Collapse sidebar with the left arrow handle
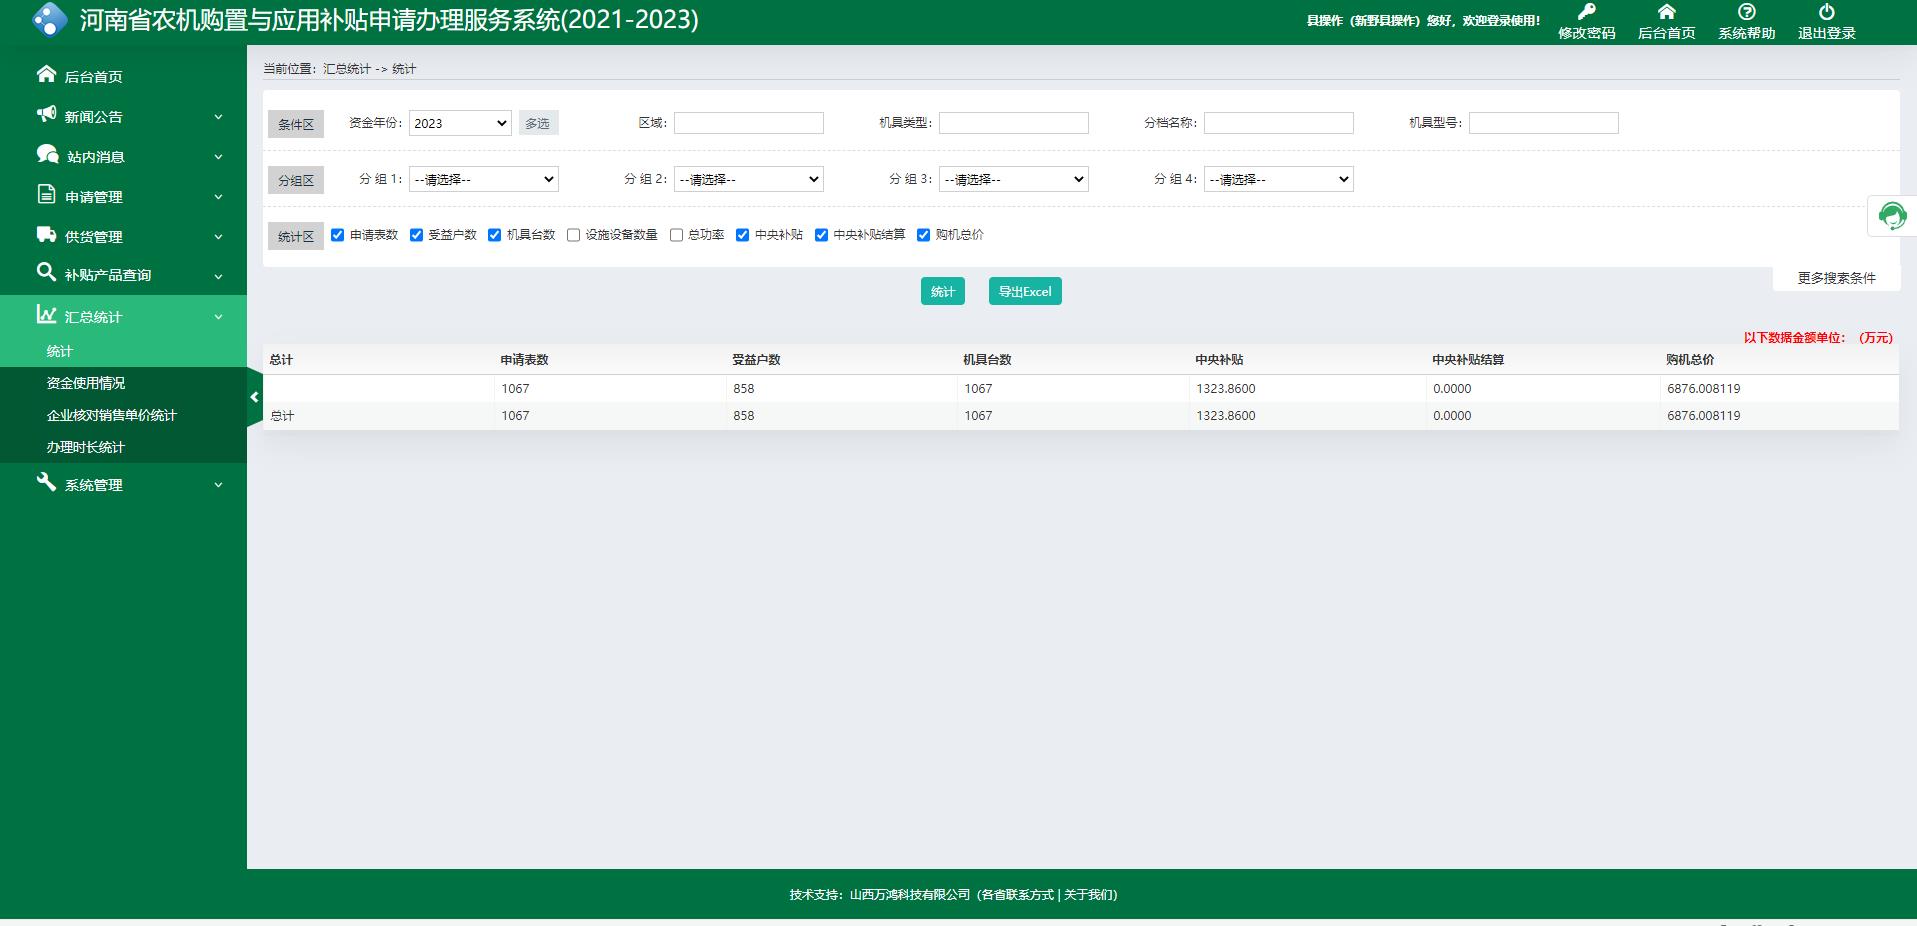Viewport: 1917px width, 926px height. (254, 397)
